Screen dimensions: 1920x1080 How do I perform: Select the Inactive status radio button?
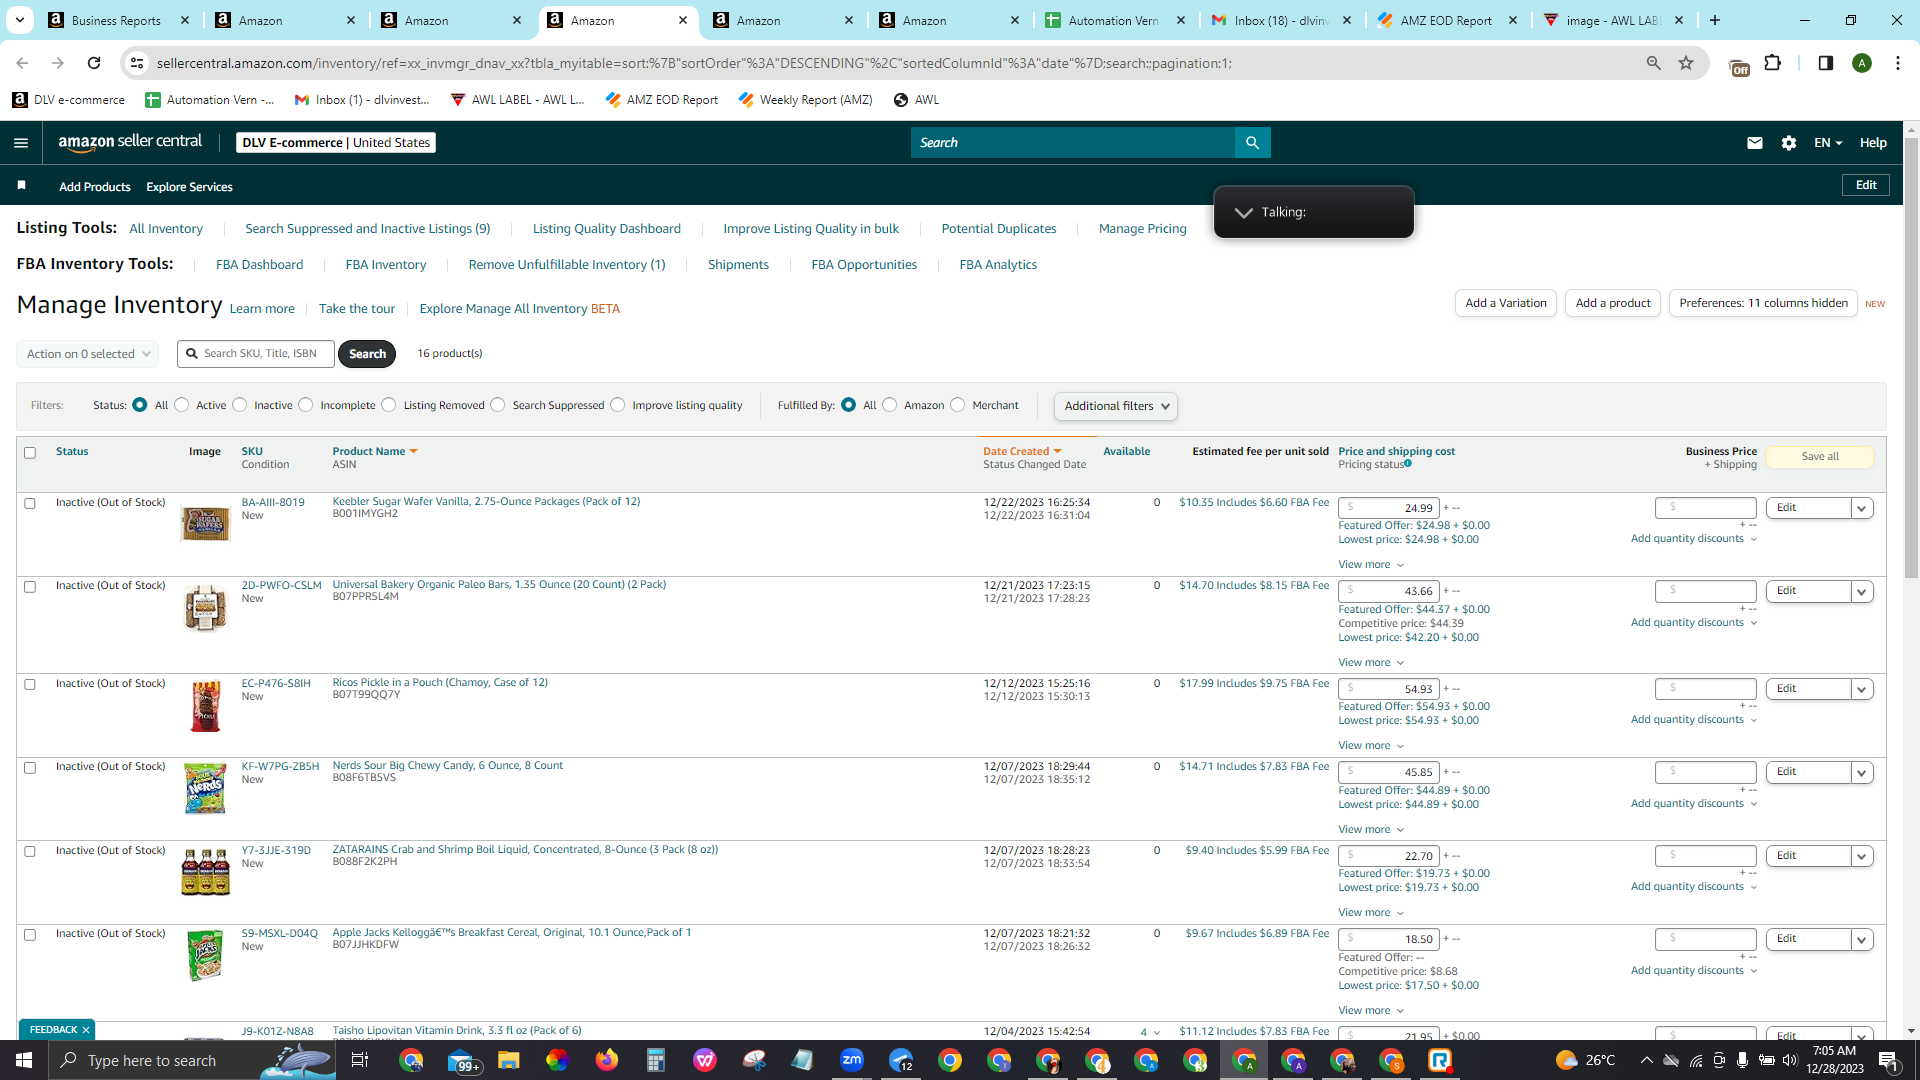click(239, 405)
